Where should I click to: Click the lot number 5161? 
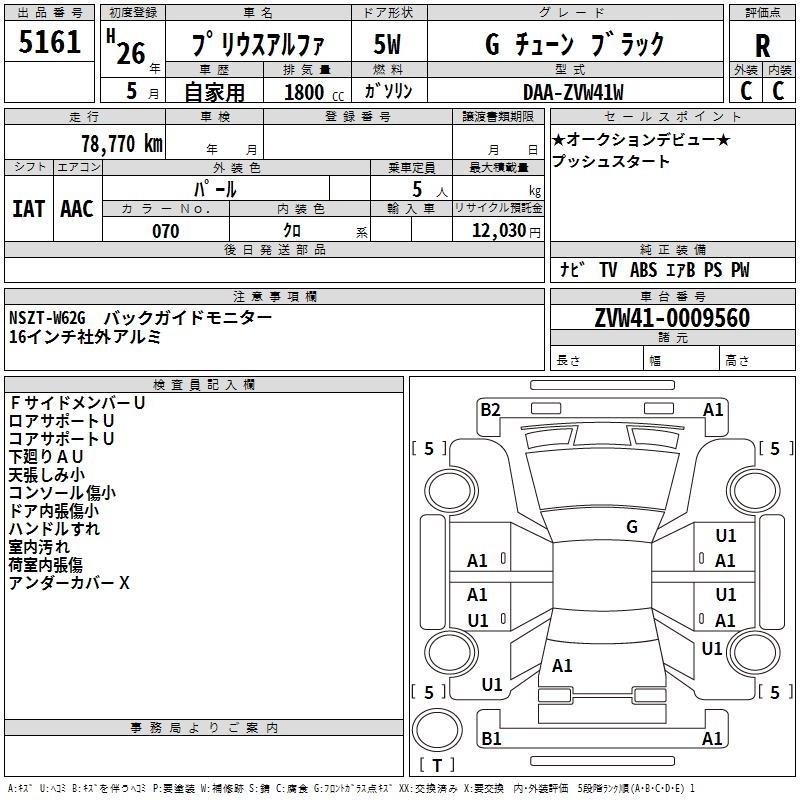tap(49, 42)
